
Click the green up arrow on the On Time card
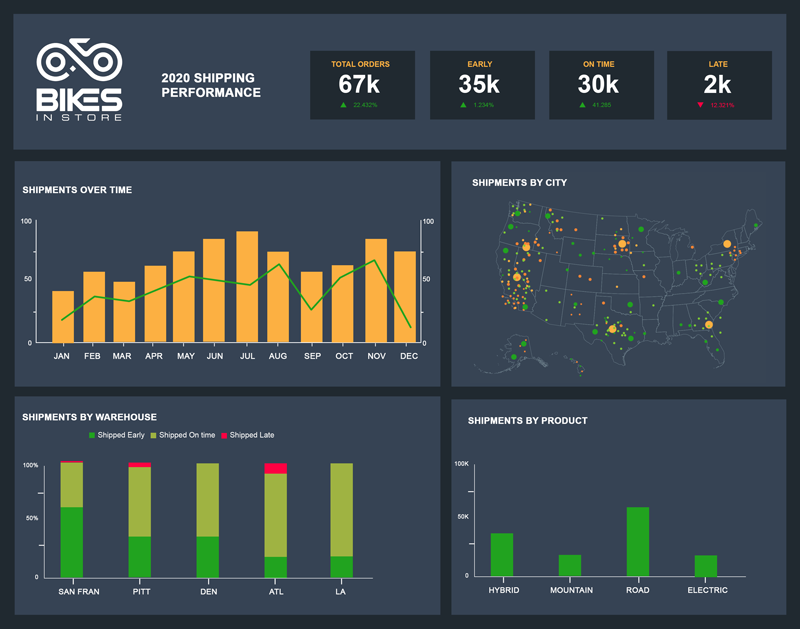point(585,103)
